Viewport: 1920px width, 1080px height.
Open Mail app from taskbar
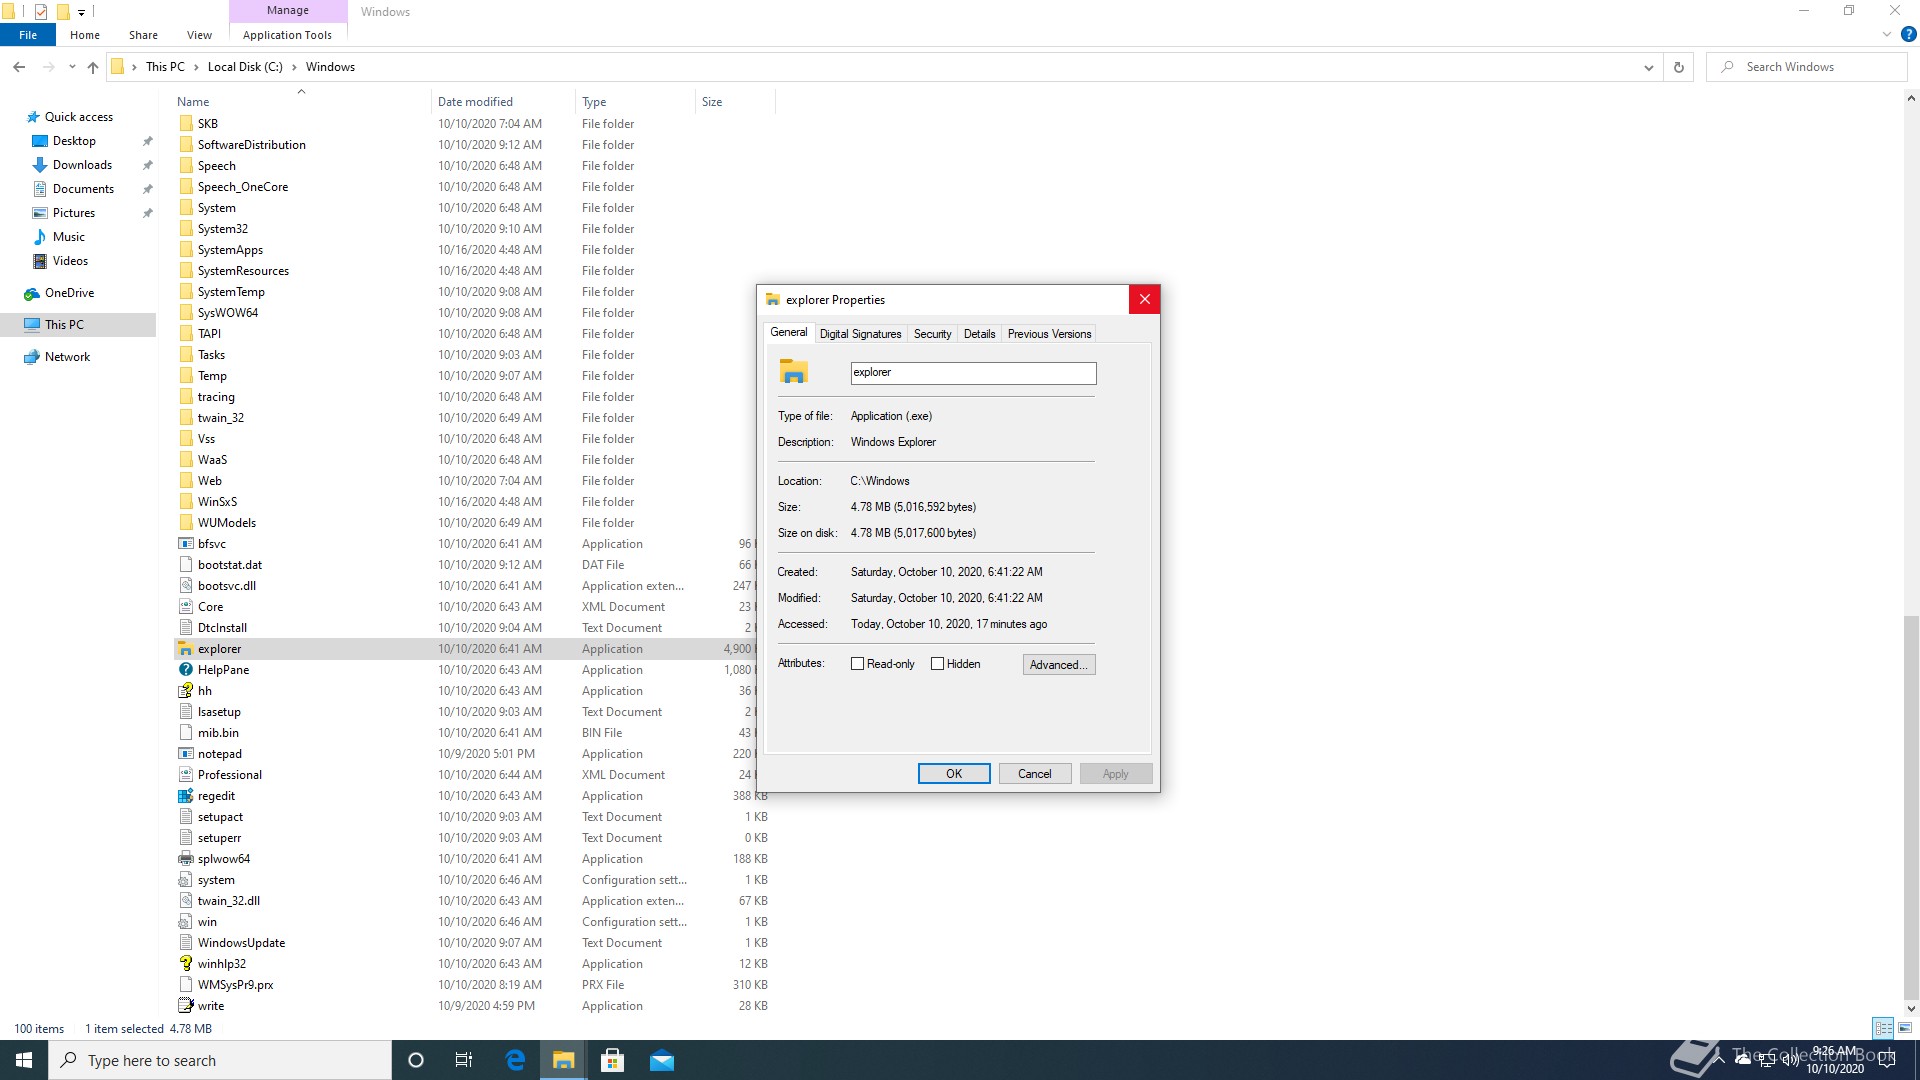661,1060
